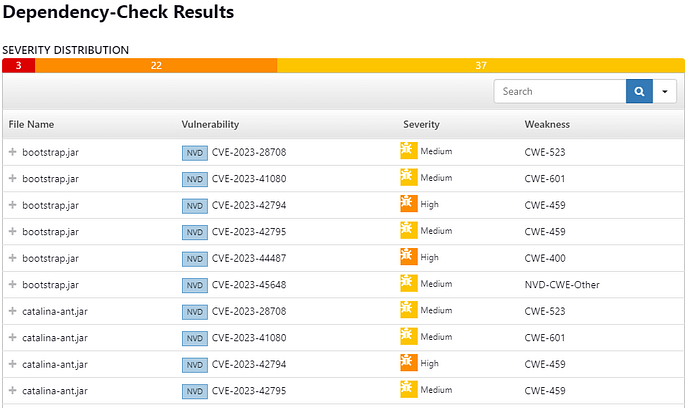Viewport: 700px width, 408px height.
Task: Click High severity bug icon for bootstrap.jar CVE-2023-42794
Action: (x=408, y=204)
